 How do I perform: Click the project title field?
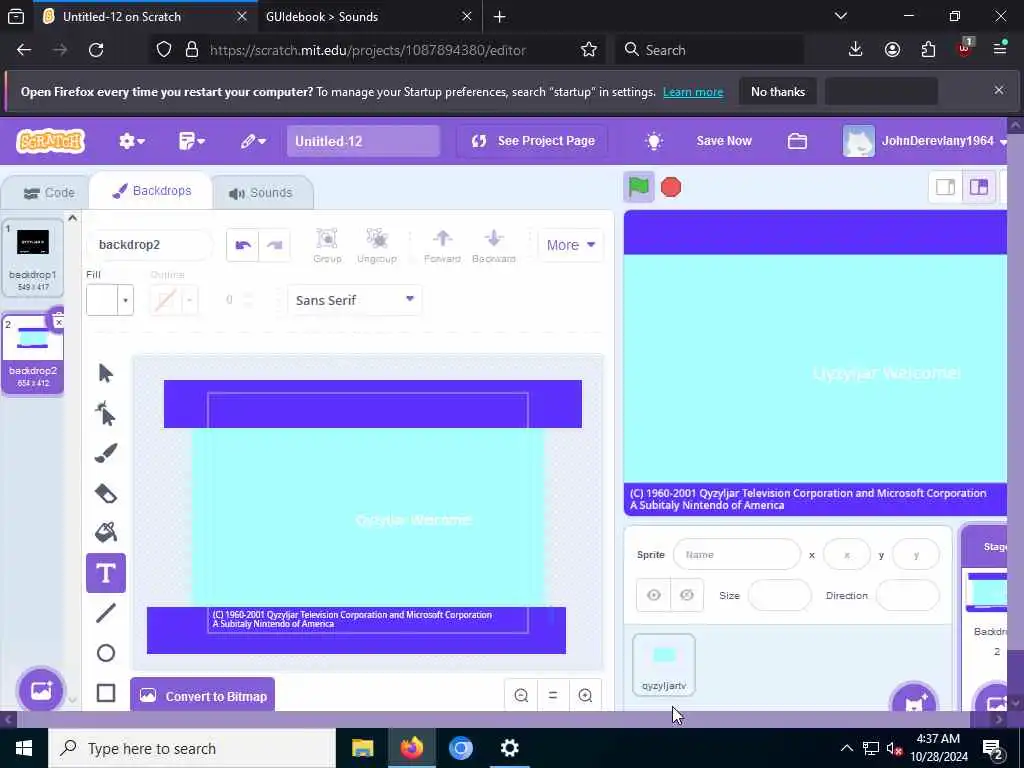pyautogui.click(x=363, y=141)
